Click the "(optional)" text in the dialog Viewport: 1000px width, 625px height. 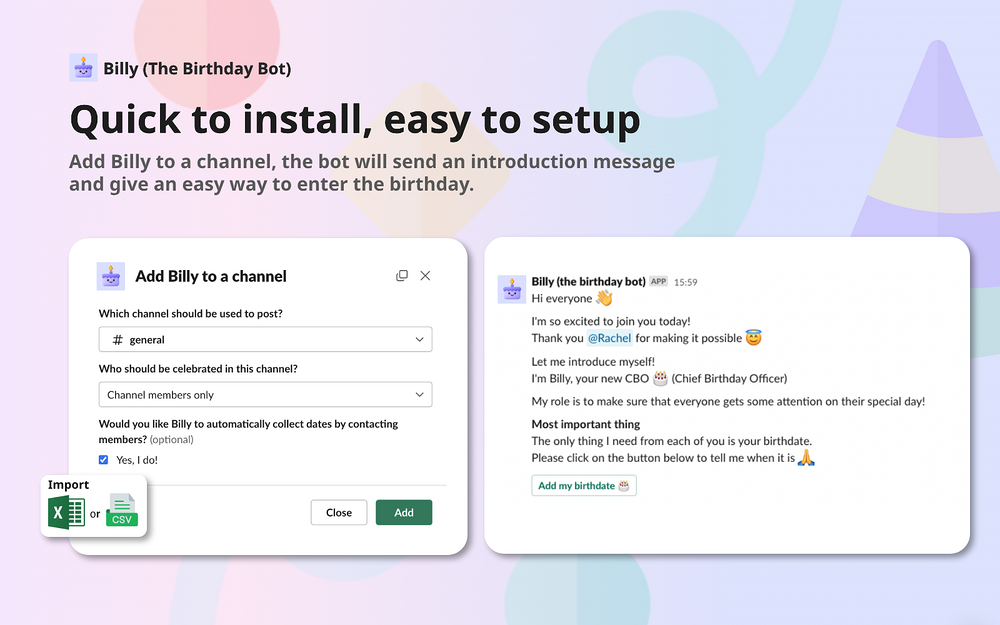coord(172,439)
